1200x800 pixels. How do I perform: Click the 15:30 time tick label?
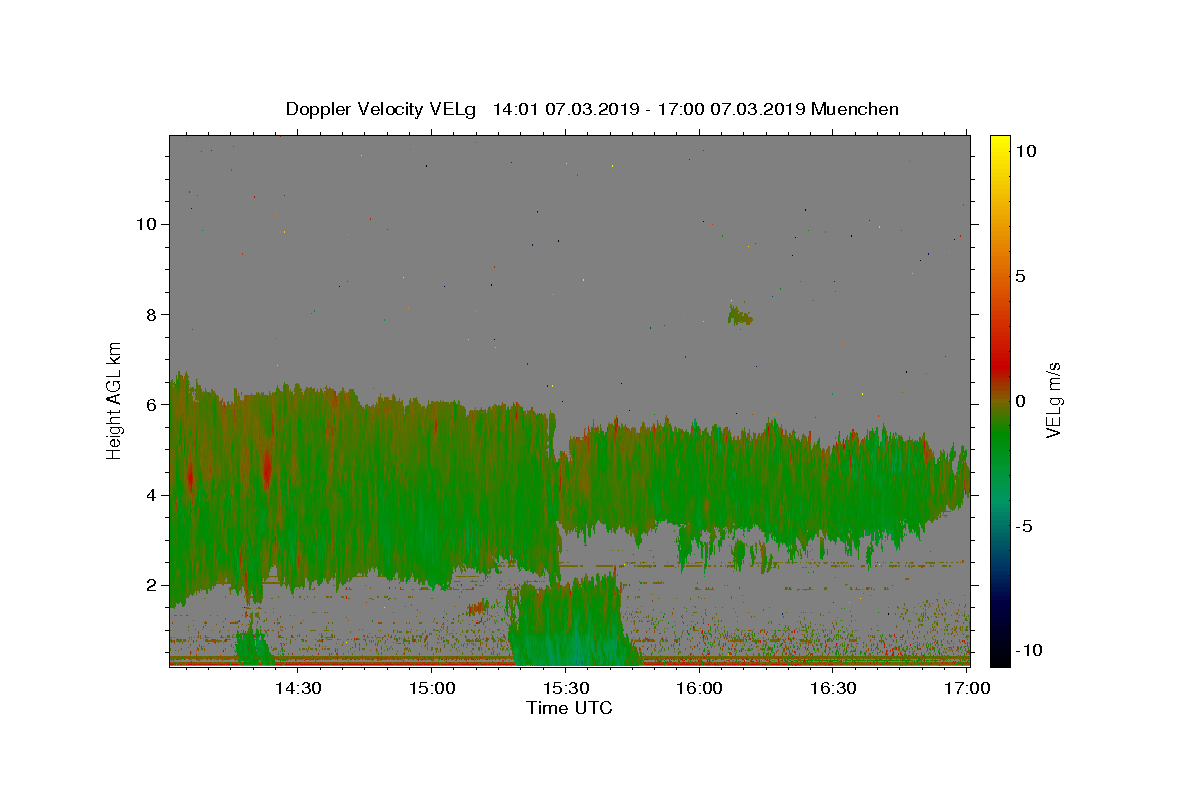(x=566, y=688)
